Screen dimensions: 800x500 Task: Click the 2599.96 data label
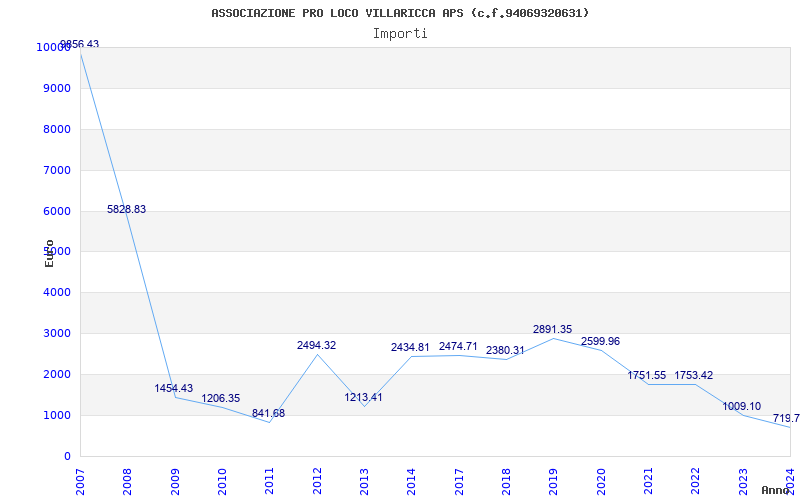pyautogui.click(x=600, y=341)
